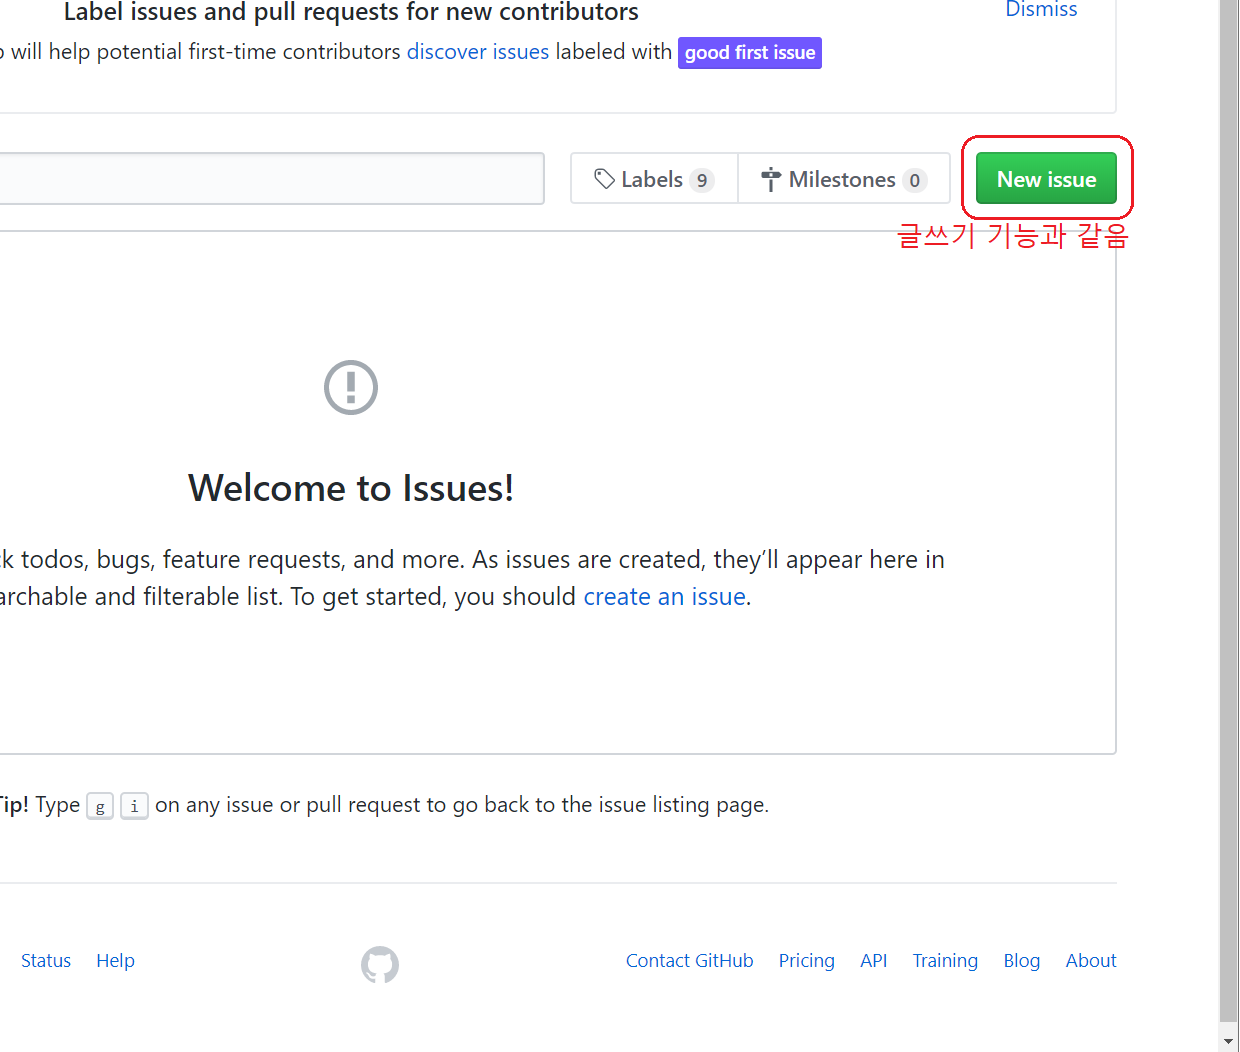Click the scrollbar down arrow
Viewport: 1240px width, 1052px height.
[1229, 1041]
